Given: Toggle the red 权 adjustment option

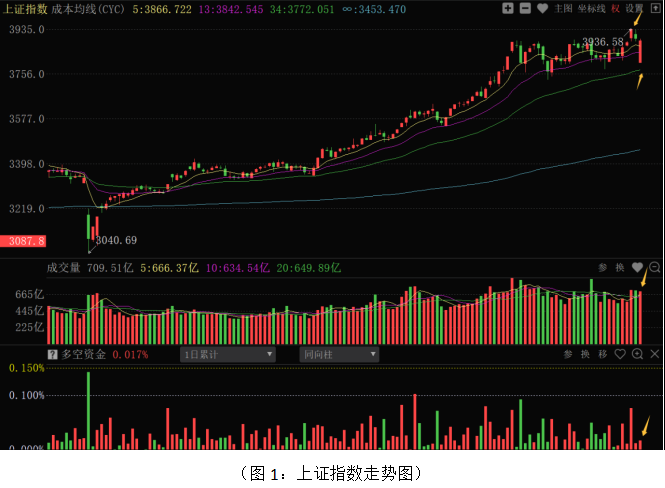Looking at the screenshot, I should click(x=615, y=8).
